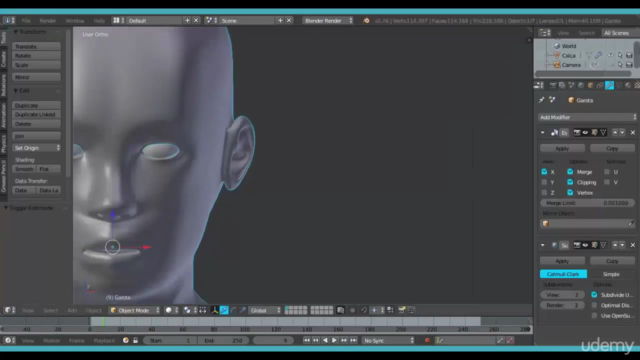Click the Blender logo in the info header
Image resolution: width=640 pixels, height=360 pixels.
(366, 20)
